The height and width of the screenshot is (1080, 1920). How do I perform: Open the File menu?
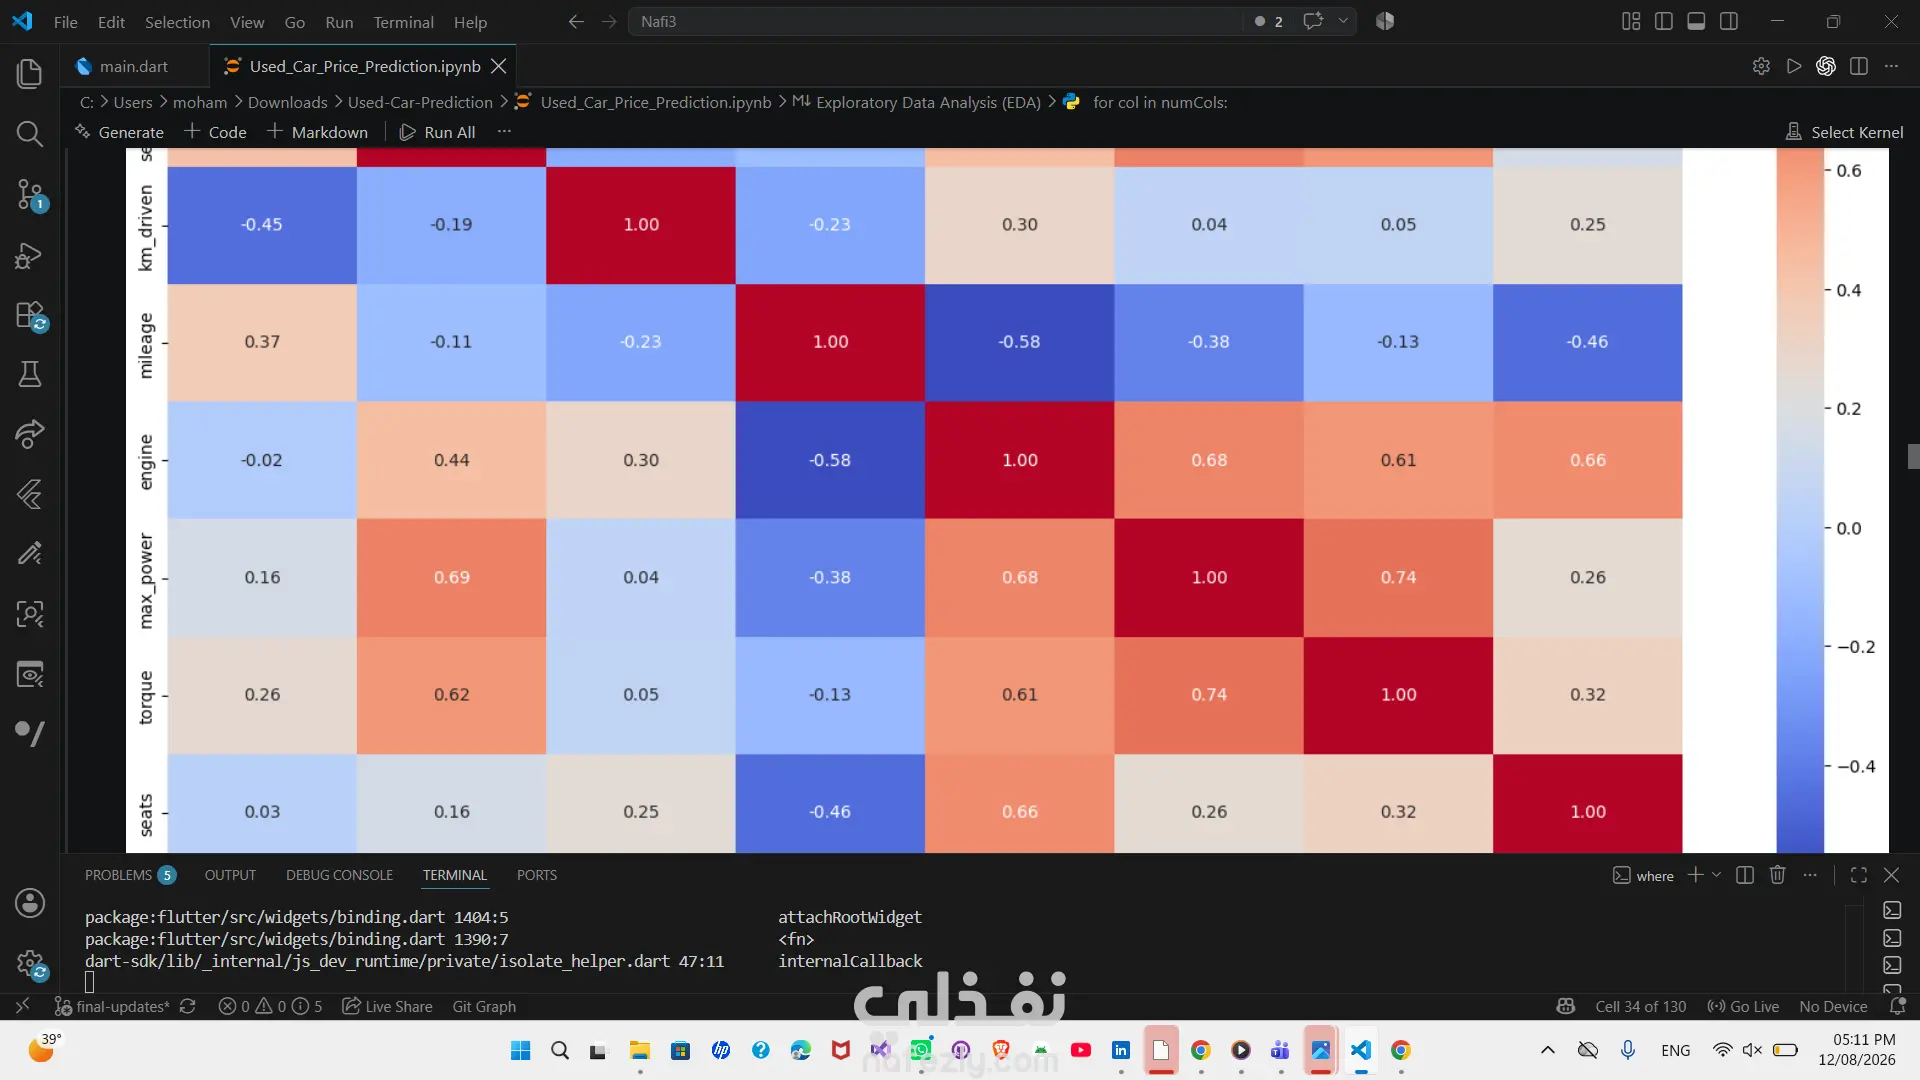coord(65,21)
